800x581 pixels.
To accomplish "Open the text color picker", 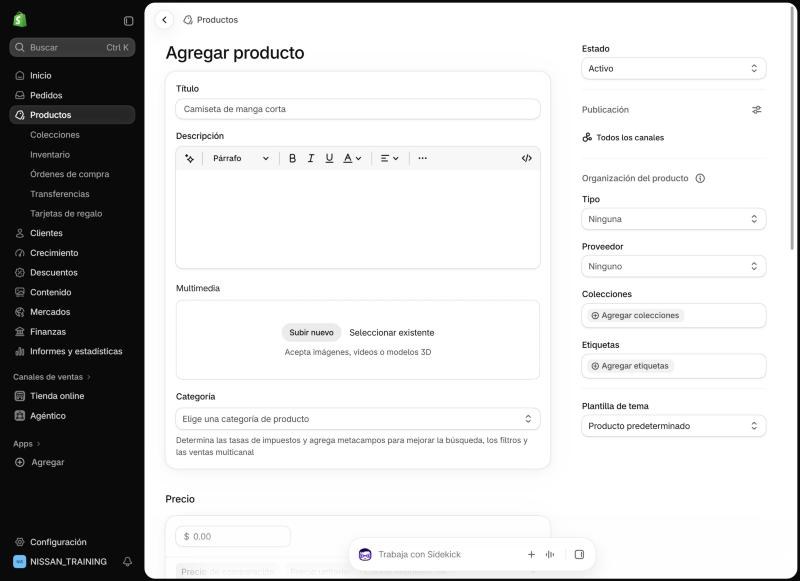I will tap(352, 158).
